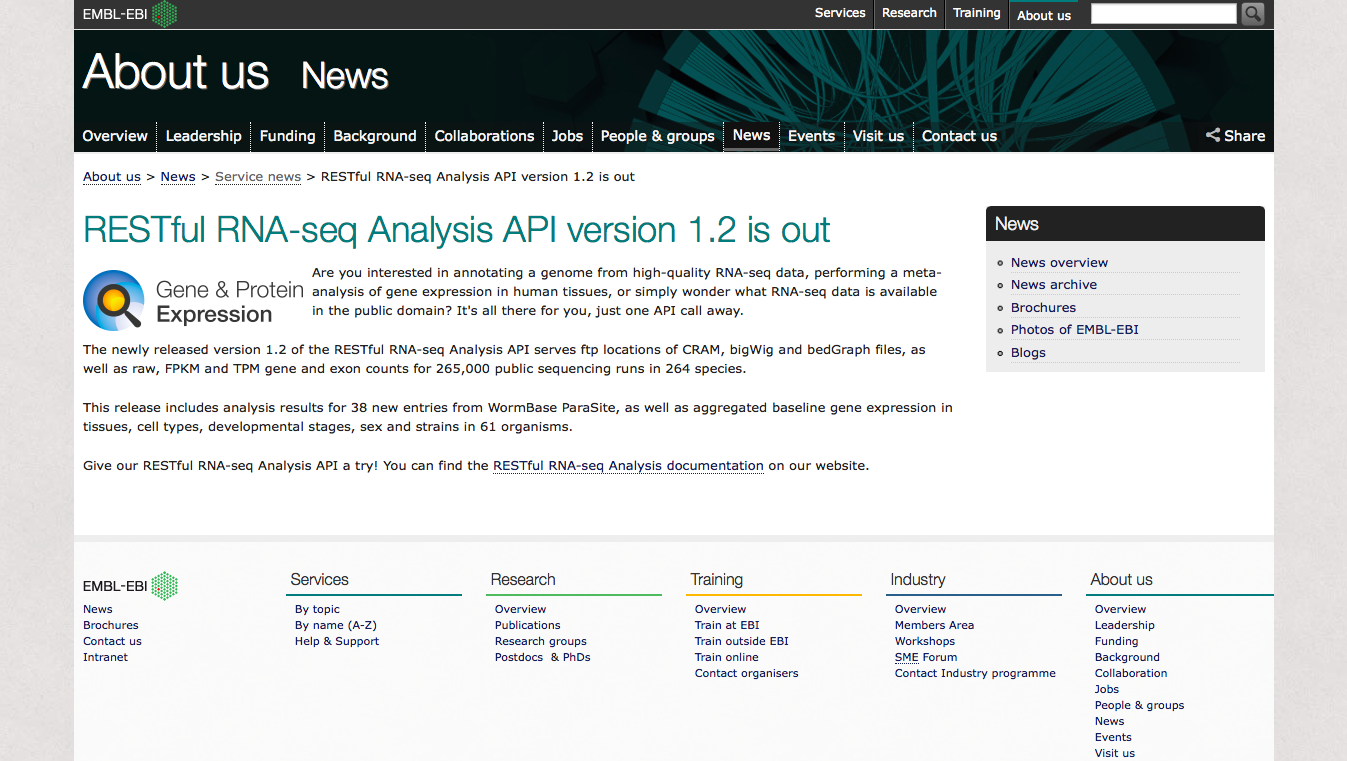This screenshot has width=1347, height=761.
Task: Click the News header title
Action: click(345, 76)
